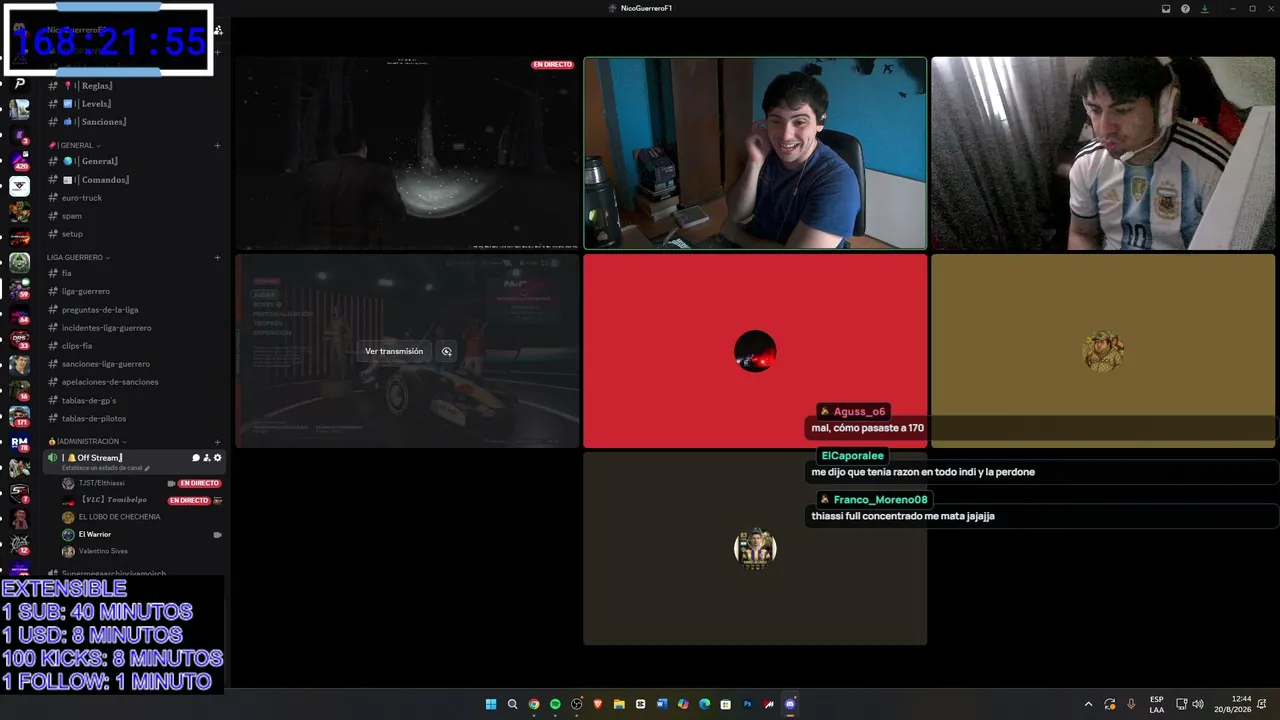Click the taskbar microphone tray icon
The image size is (1280, 720).
1131,704
